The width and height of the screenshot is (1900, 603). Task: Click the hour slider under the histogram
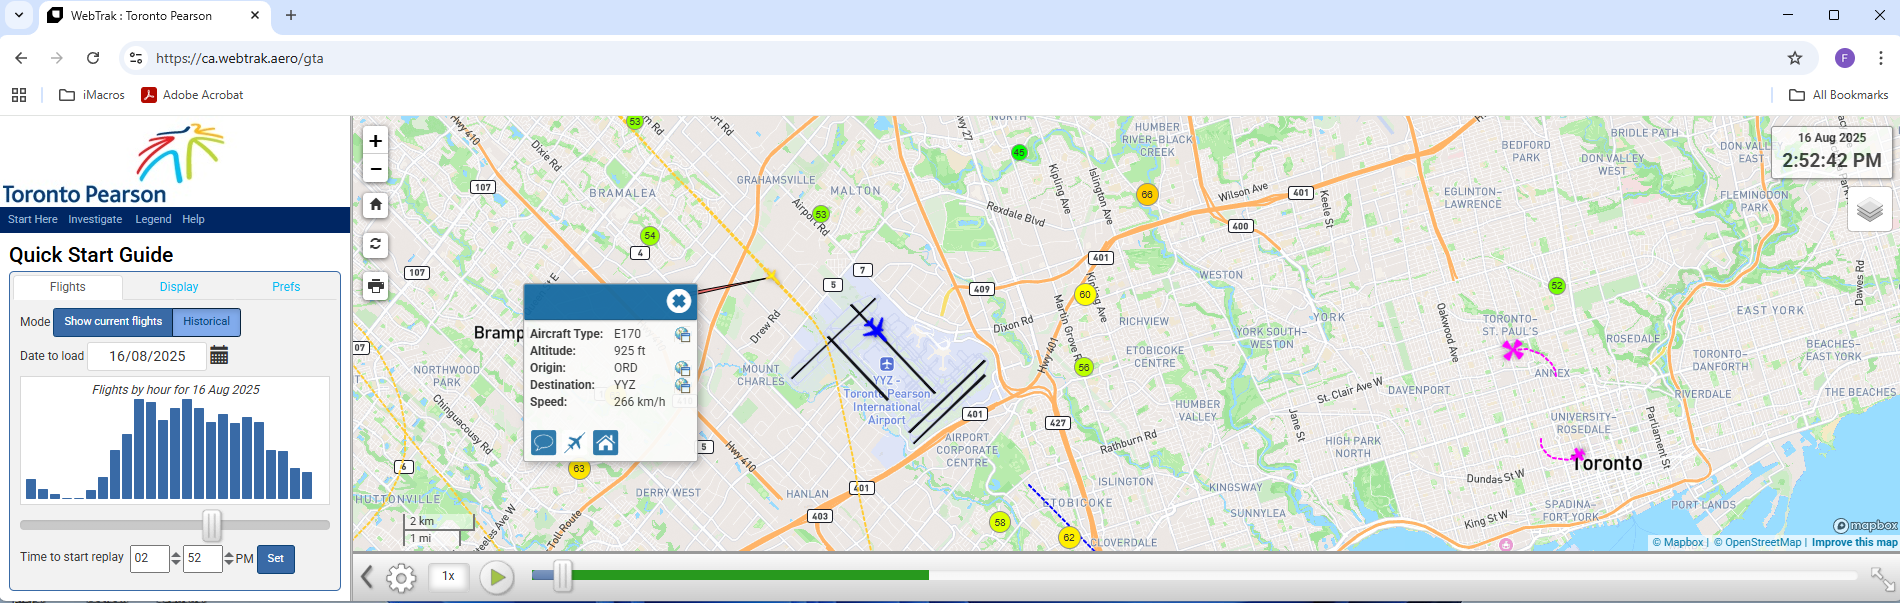[212, 525]
